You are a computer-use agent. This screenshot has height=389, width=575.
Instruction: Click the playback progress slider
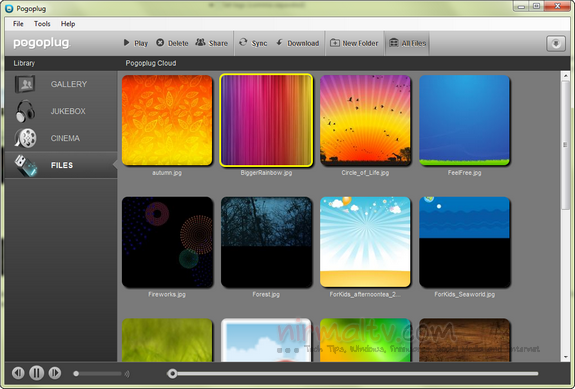click(353, 374)
